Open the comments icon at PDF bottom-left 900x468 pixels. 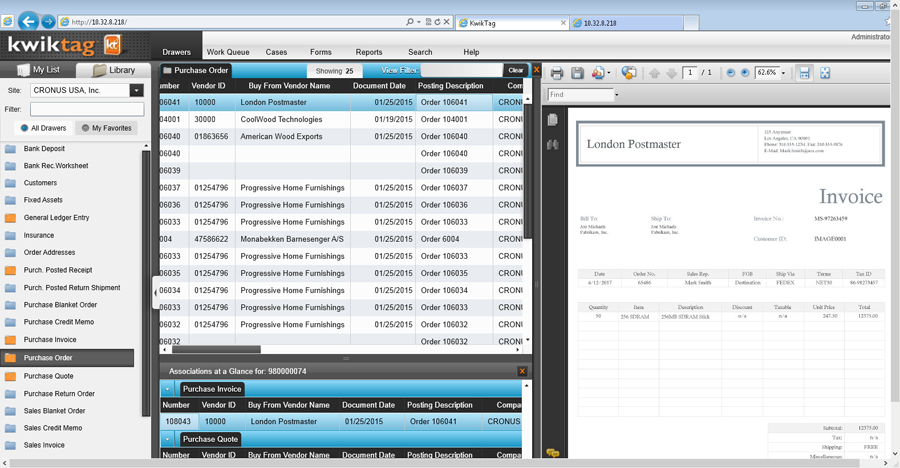553,453
